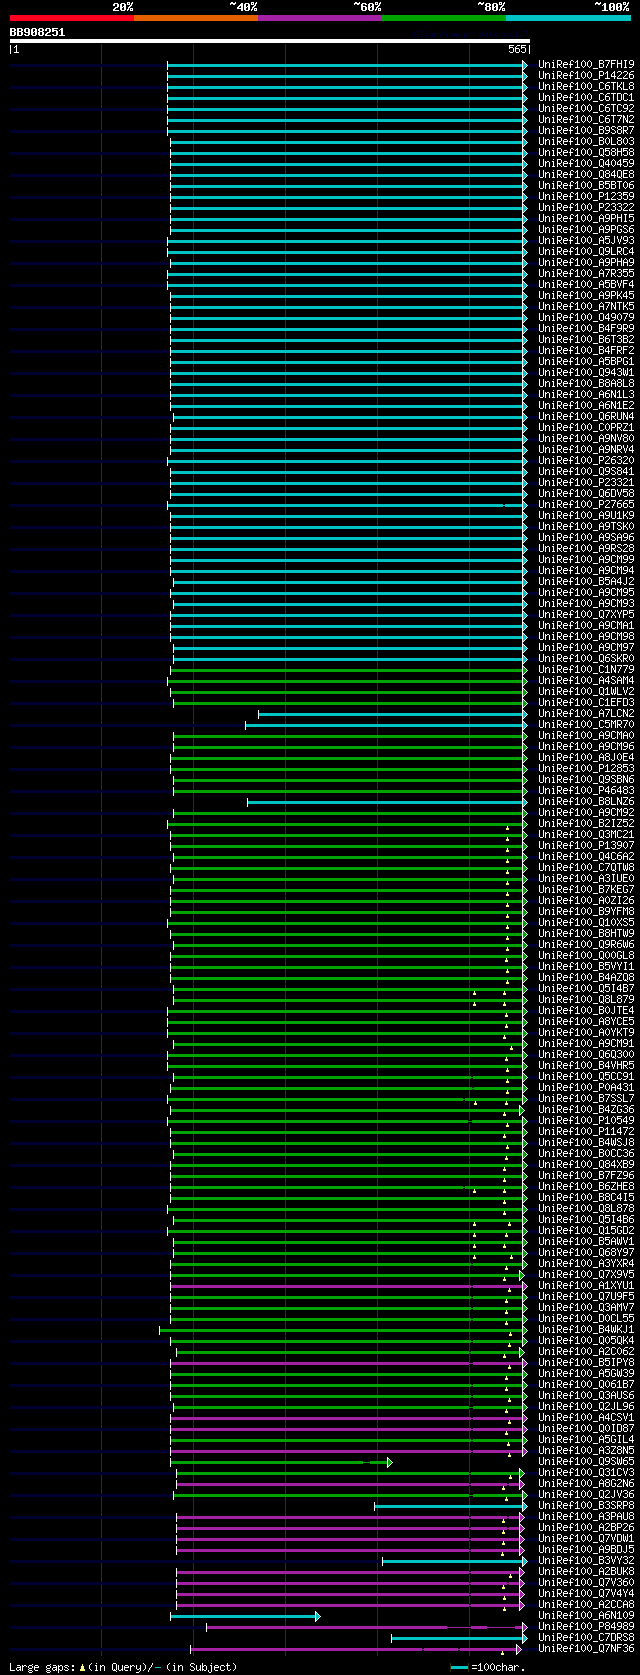The image size is (640, 1675).
Task: Select hit UniRef100_Q8L879
Action: [586, 999]
